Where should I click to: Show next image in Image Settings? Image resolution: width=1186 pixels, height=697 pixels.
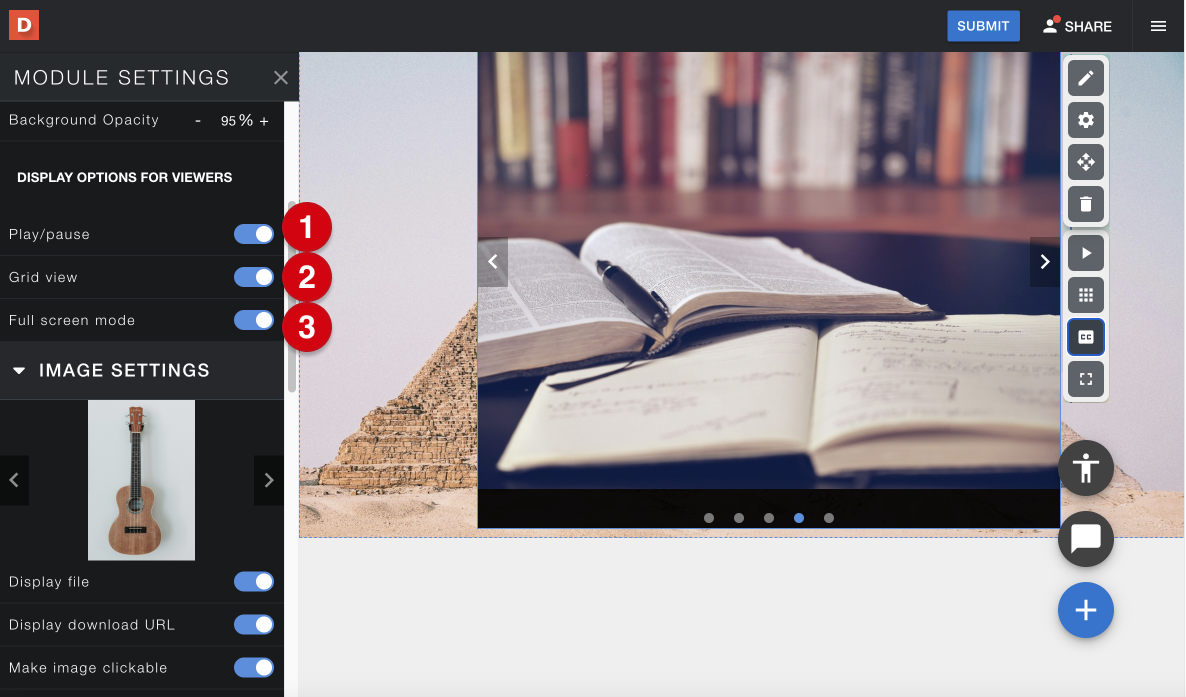pos(269,480)
